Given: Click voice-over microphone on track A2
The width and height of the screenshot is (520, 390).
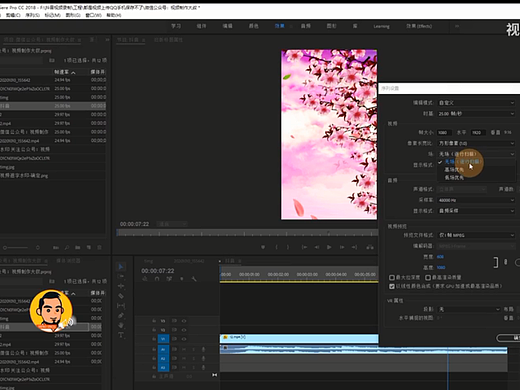Looking at the screenshot, I should tap(203, 358).
